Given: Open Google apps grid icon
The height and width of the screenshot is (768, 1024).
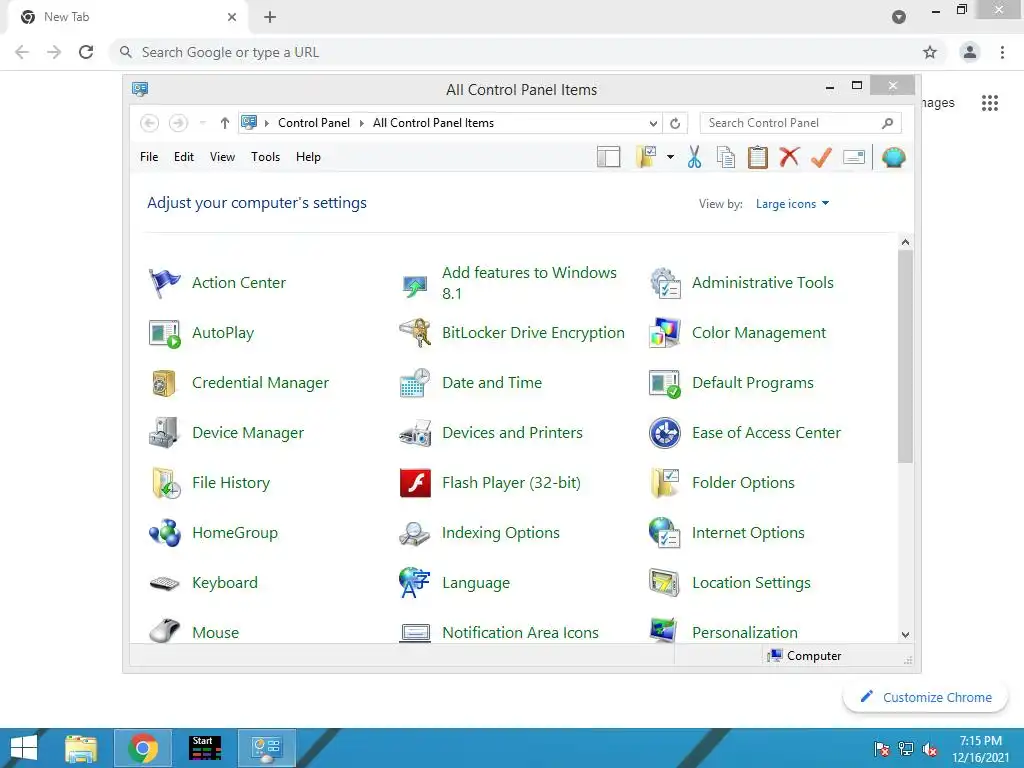Looking at the screenshot, I should click(x=990, y=103).
